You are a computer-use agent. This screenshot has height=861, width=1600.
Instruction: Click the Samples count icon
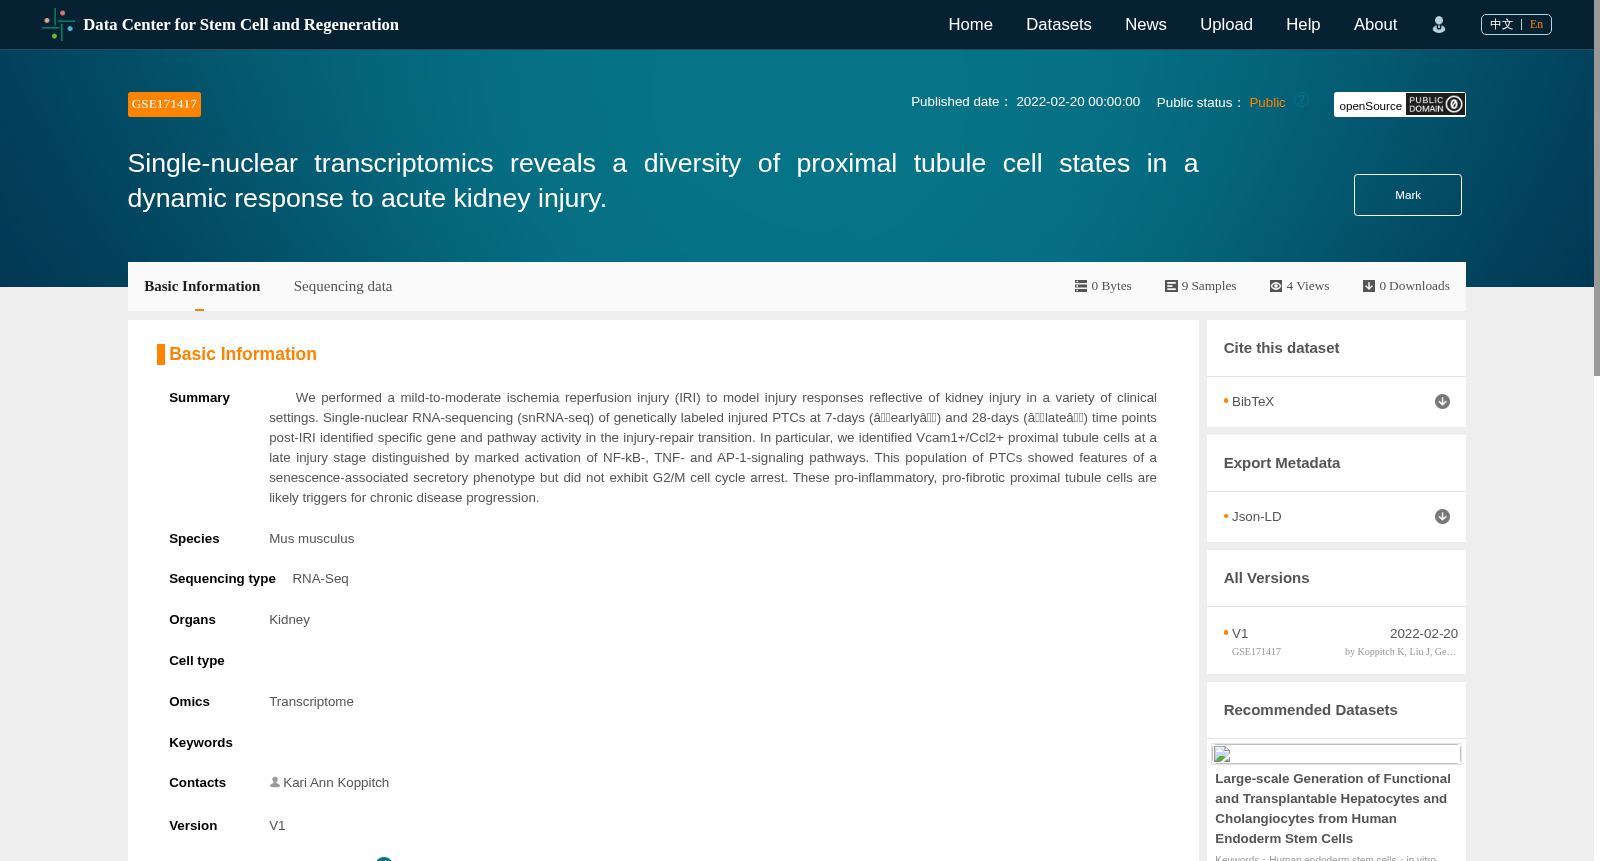1170,286
